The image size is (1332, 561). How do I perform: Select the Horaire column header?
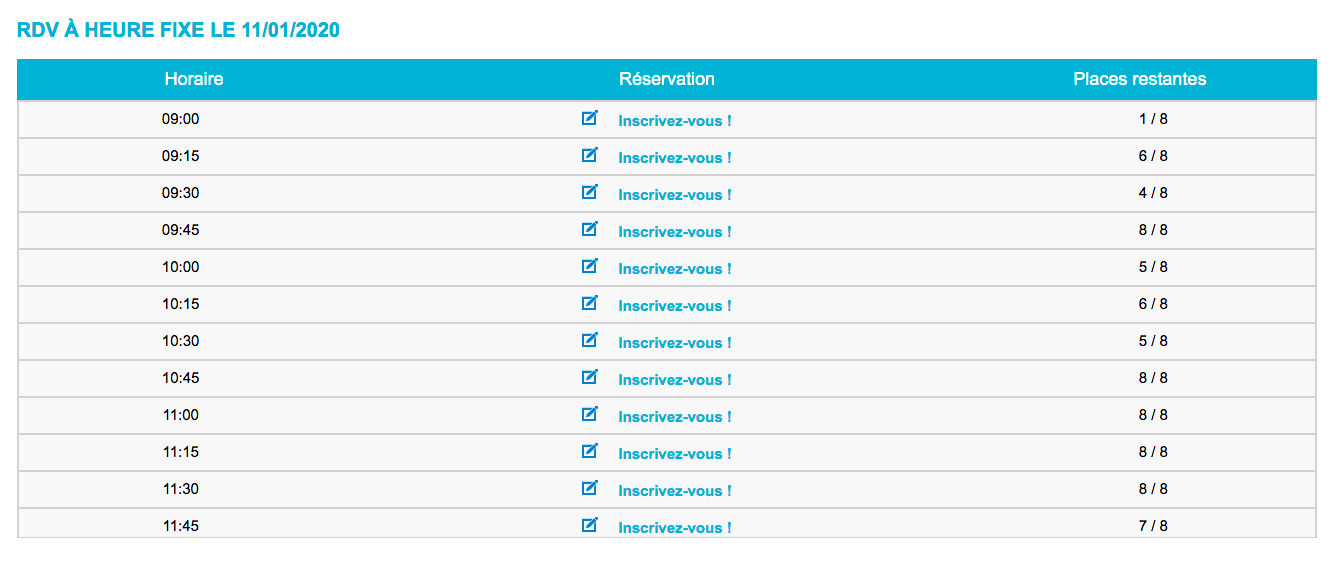[x=194, y=79]
